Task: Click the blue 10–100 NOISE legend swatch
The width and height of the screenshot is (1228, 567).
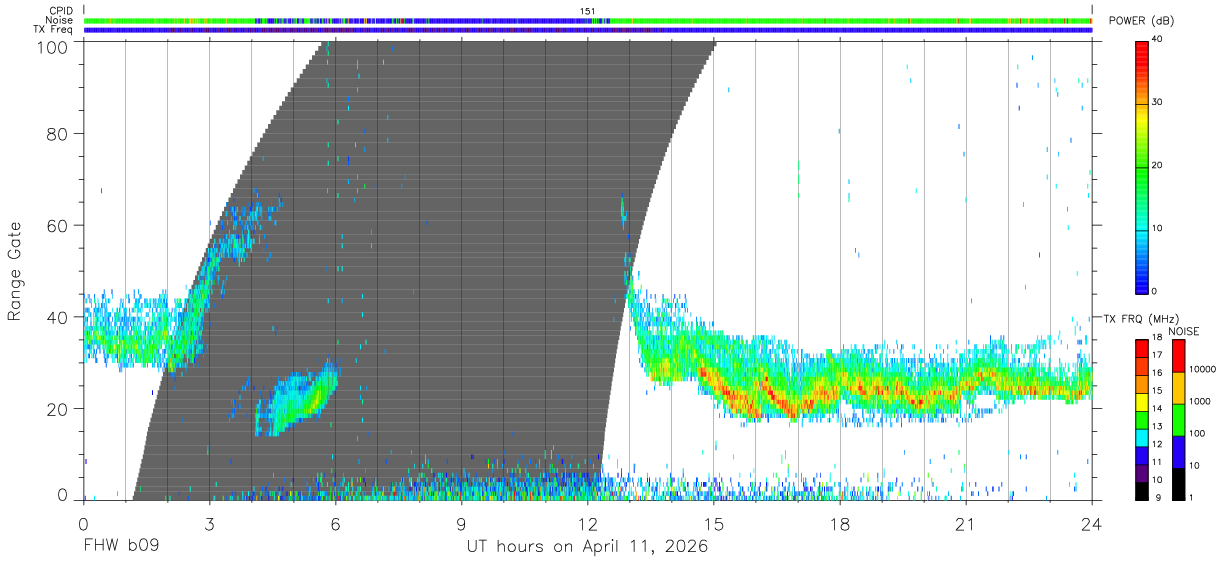Action: tap(1178, 452)
